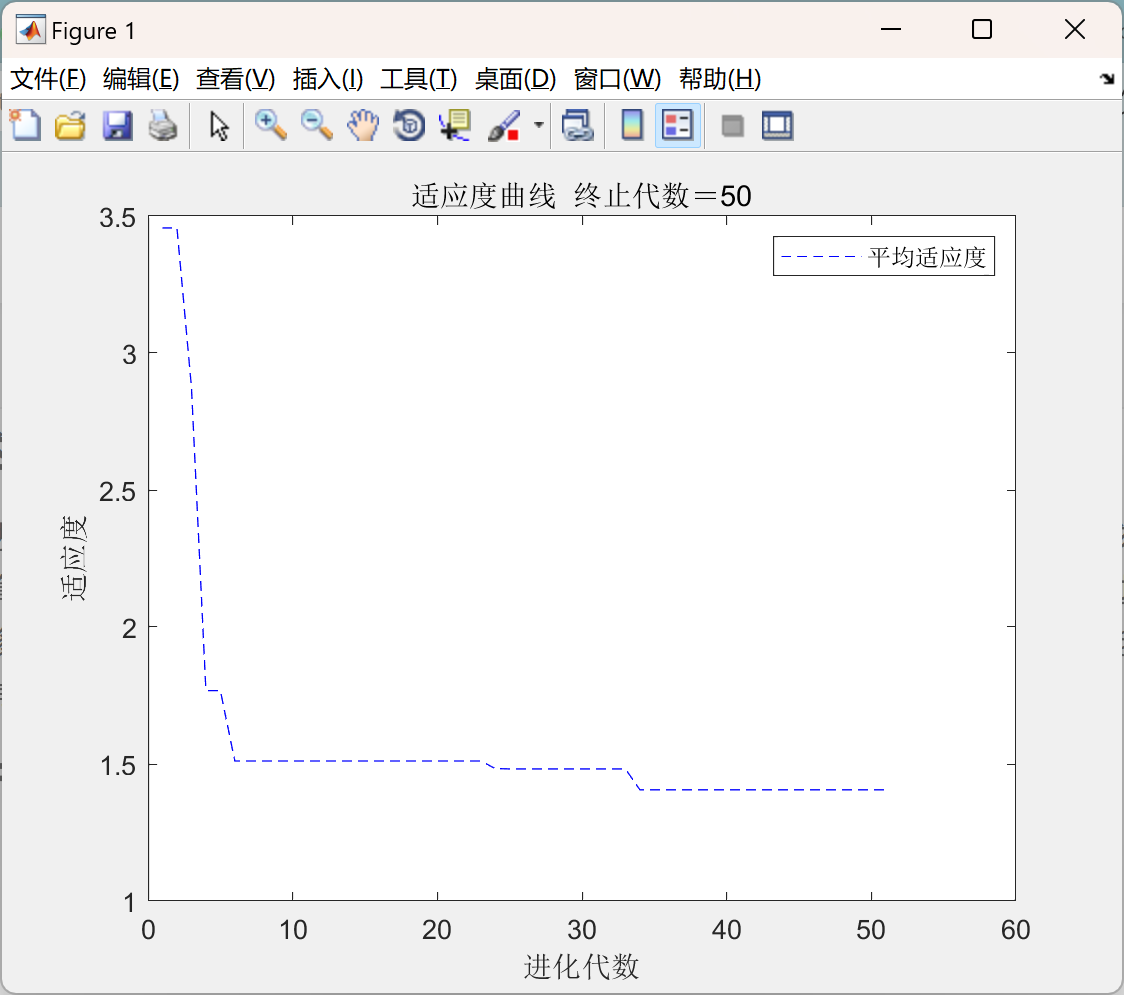Save the figure with the floppy icon
This screenshot has height=995, width=1124.
117,125
